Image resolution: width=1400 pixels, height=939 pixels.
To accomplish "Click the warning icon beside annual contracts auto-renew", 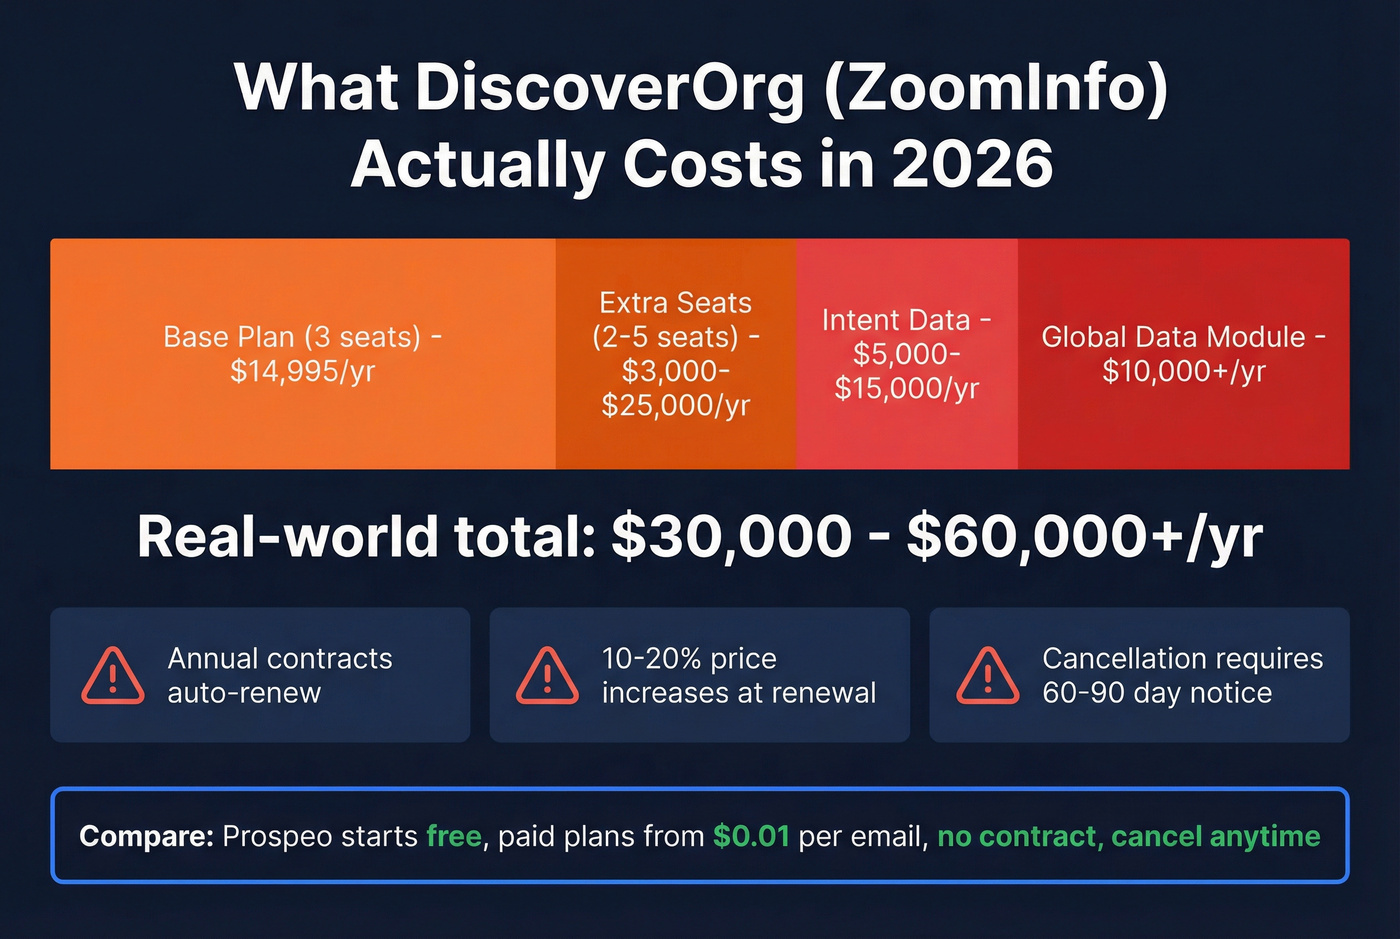I will [x=112, y=675].
